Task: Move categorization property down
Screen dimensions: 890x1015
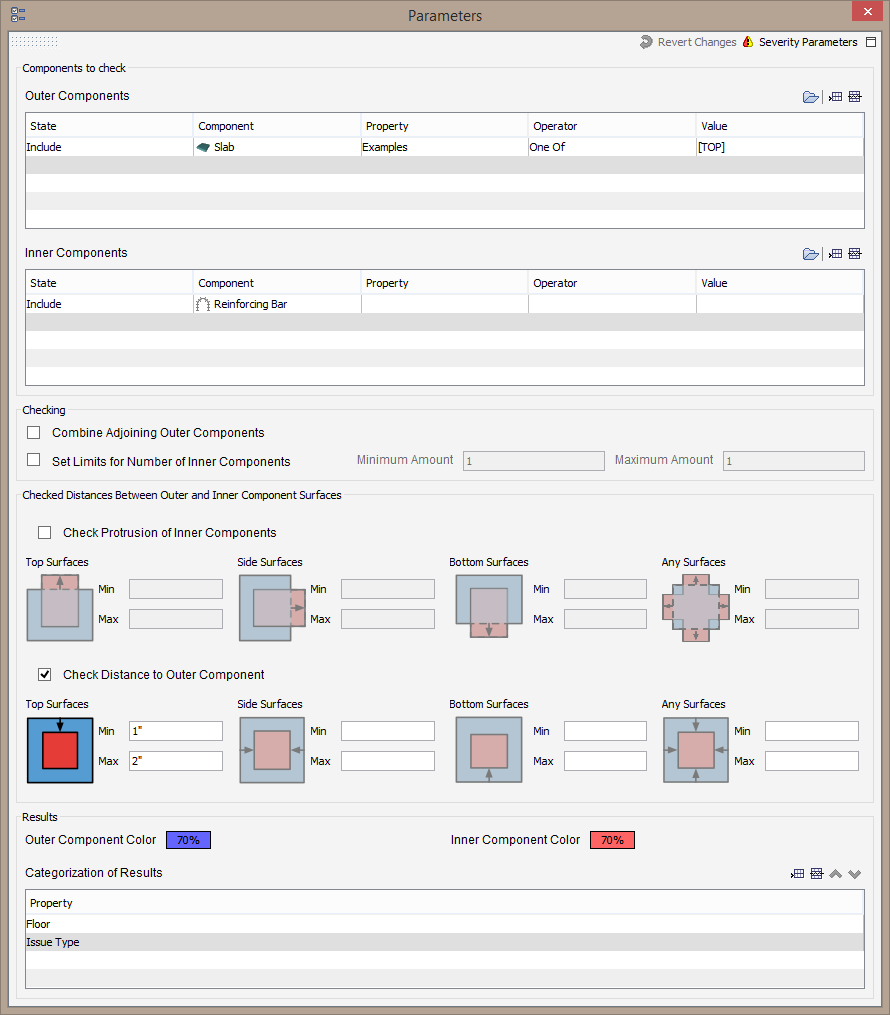Action: tap(854, 874)
